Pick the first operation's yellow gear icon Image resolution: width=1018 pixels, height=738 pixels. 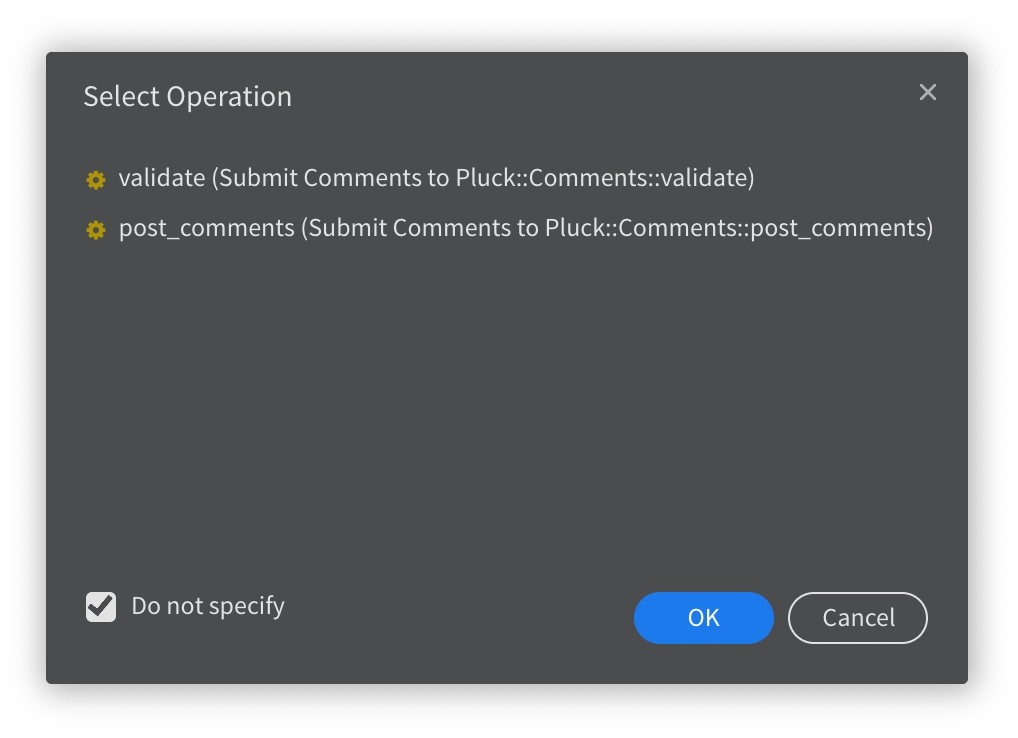pyautogui.click(x=96, y=180)
